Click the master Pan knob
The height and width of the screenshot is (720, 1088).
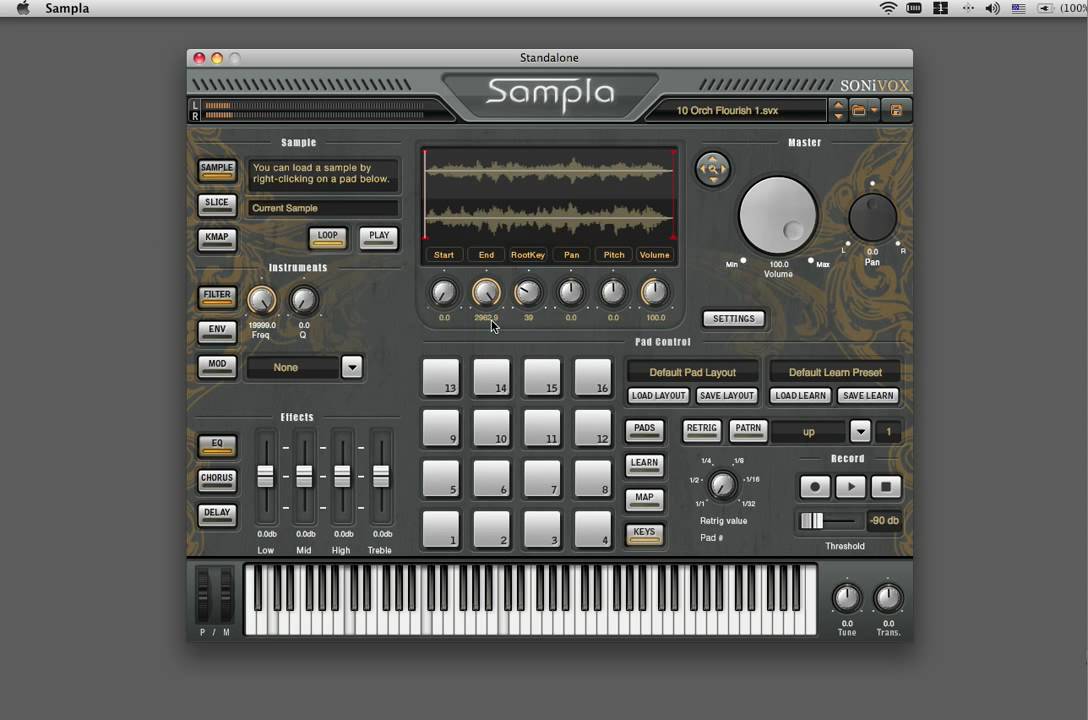(872, 218)
